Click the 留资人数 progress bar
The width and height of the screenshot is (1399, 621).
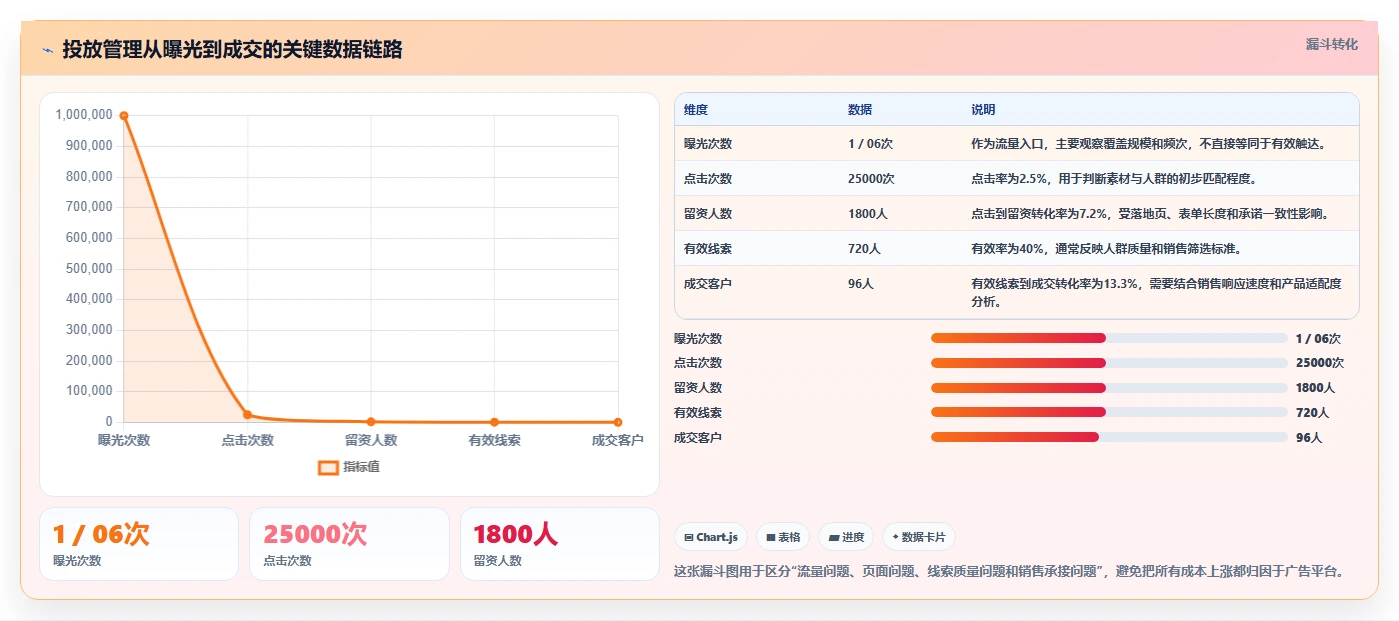(1109, 388)
